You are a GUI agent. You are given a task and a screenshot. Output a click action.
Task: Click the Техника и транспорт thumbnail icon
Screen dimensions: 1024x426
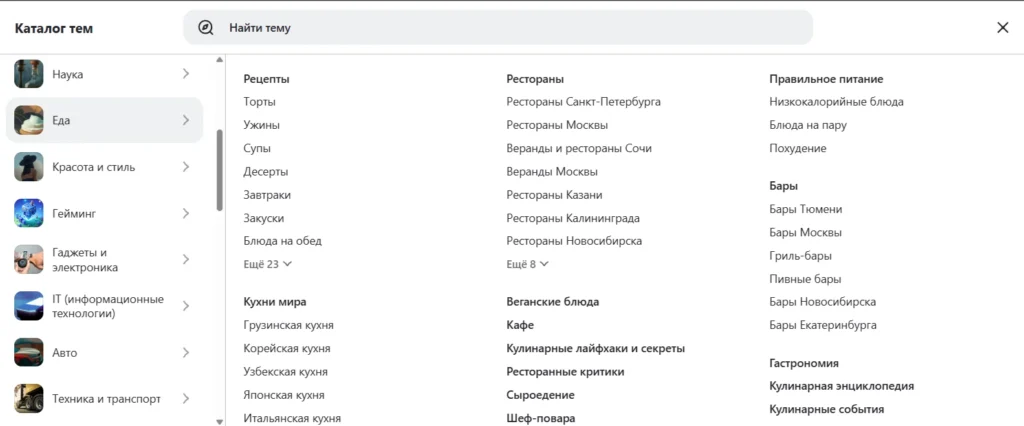coord(29,399)
